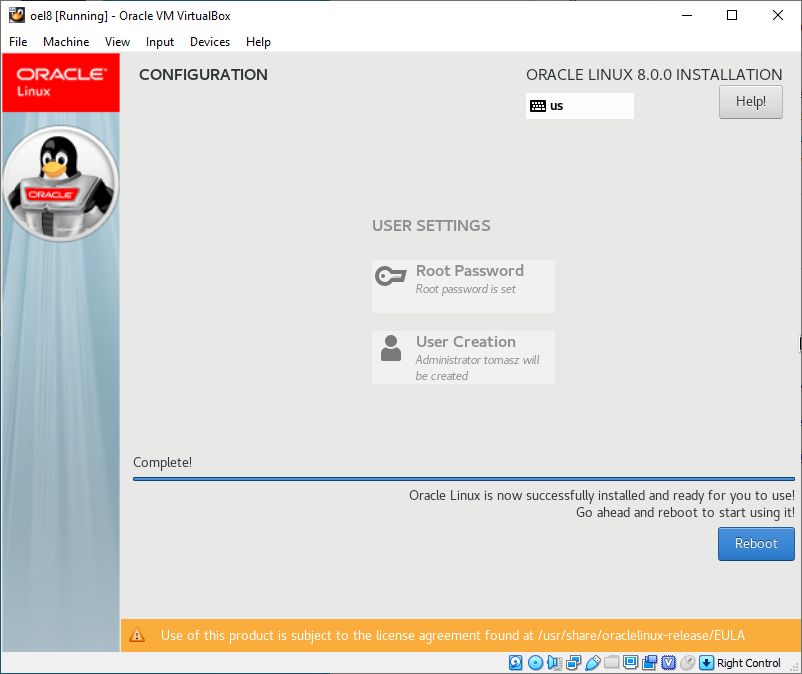This screenshot has width=802, height=674.
Task: Click the Complete! status text
Action: [162, 462]
